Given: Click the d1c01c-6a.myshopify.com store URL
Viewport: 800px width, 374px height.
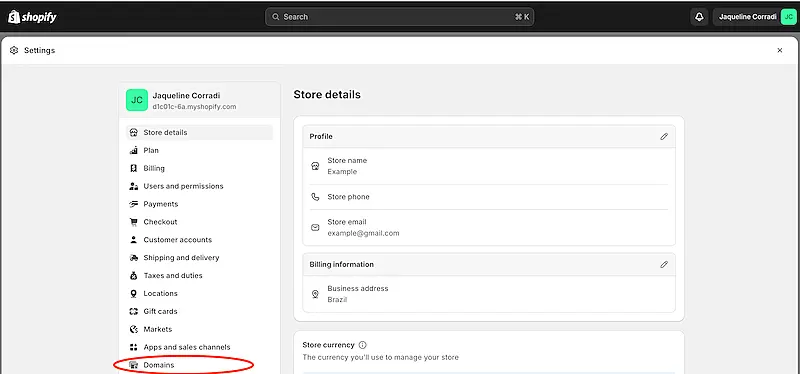Looking at the screenshot, I should click(x=194, y=107).
